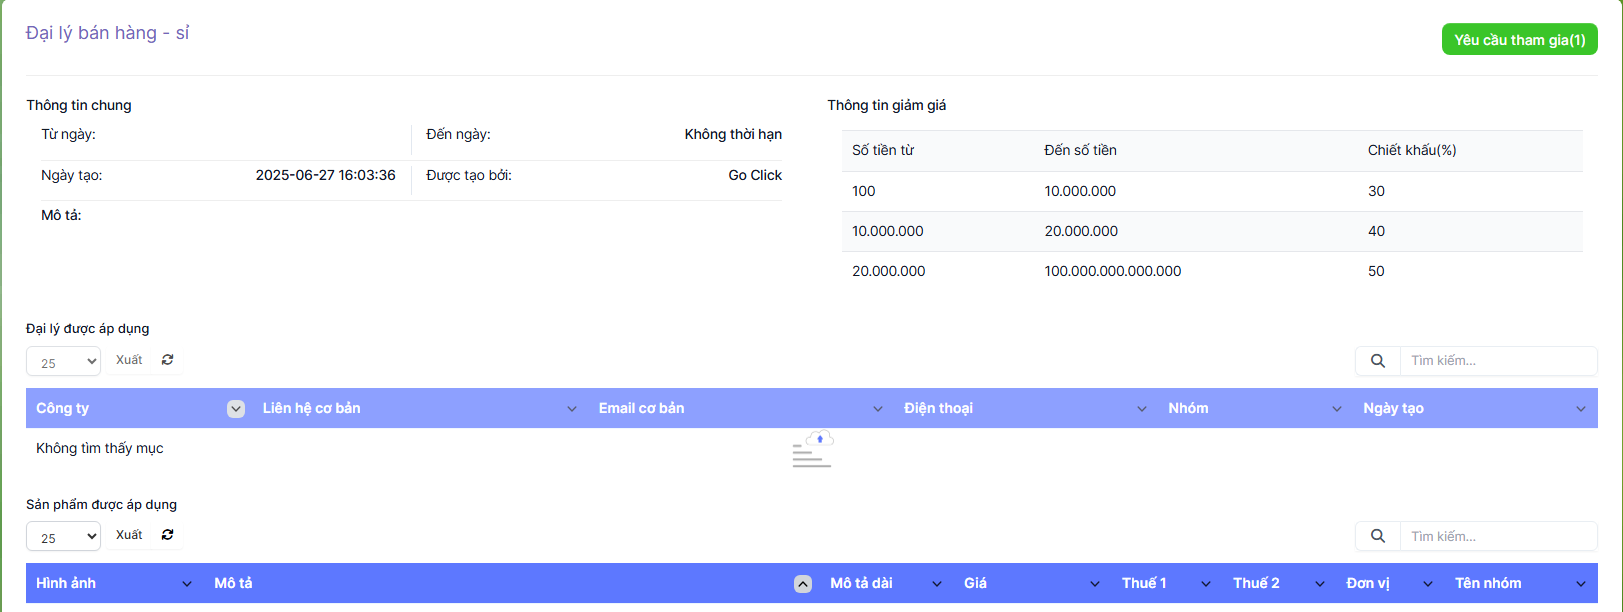The width and height of the screenshot is (1623, 612).
Task: Expand sort arrow on Điện thoại column
Action: tap(1142, 409)
